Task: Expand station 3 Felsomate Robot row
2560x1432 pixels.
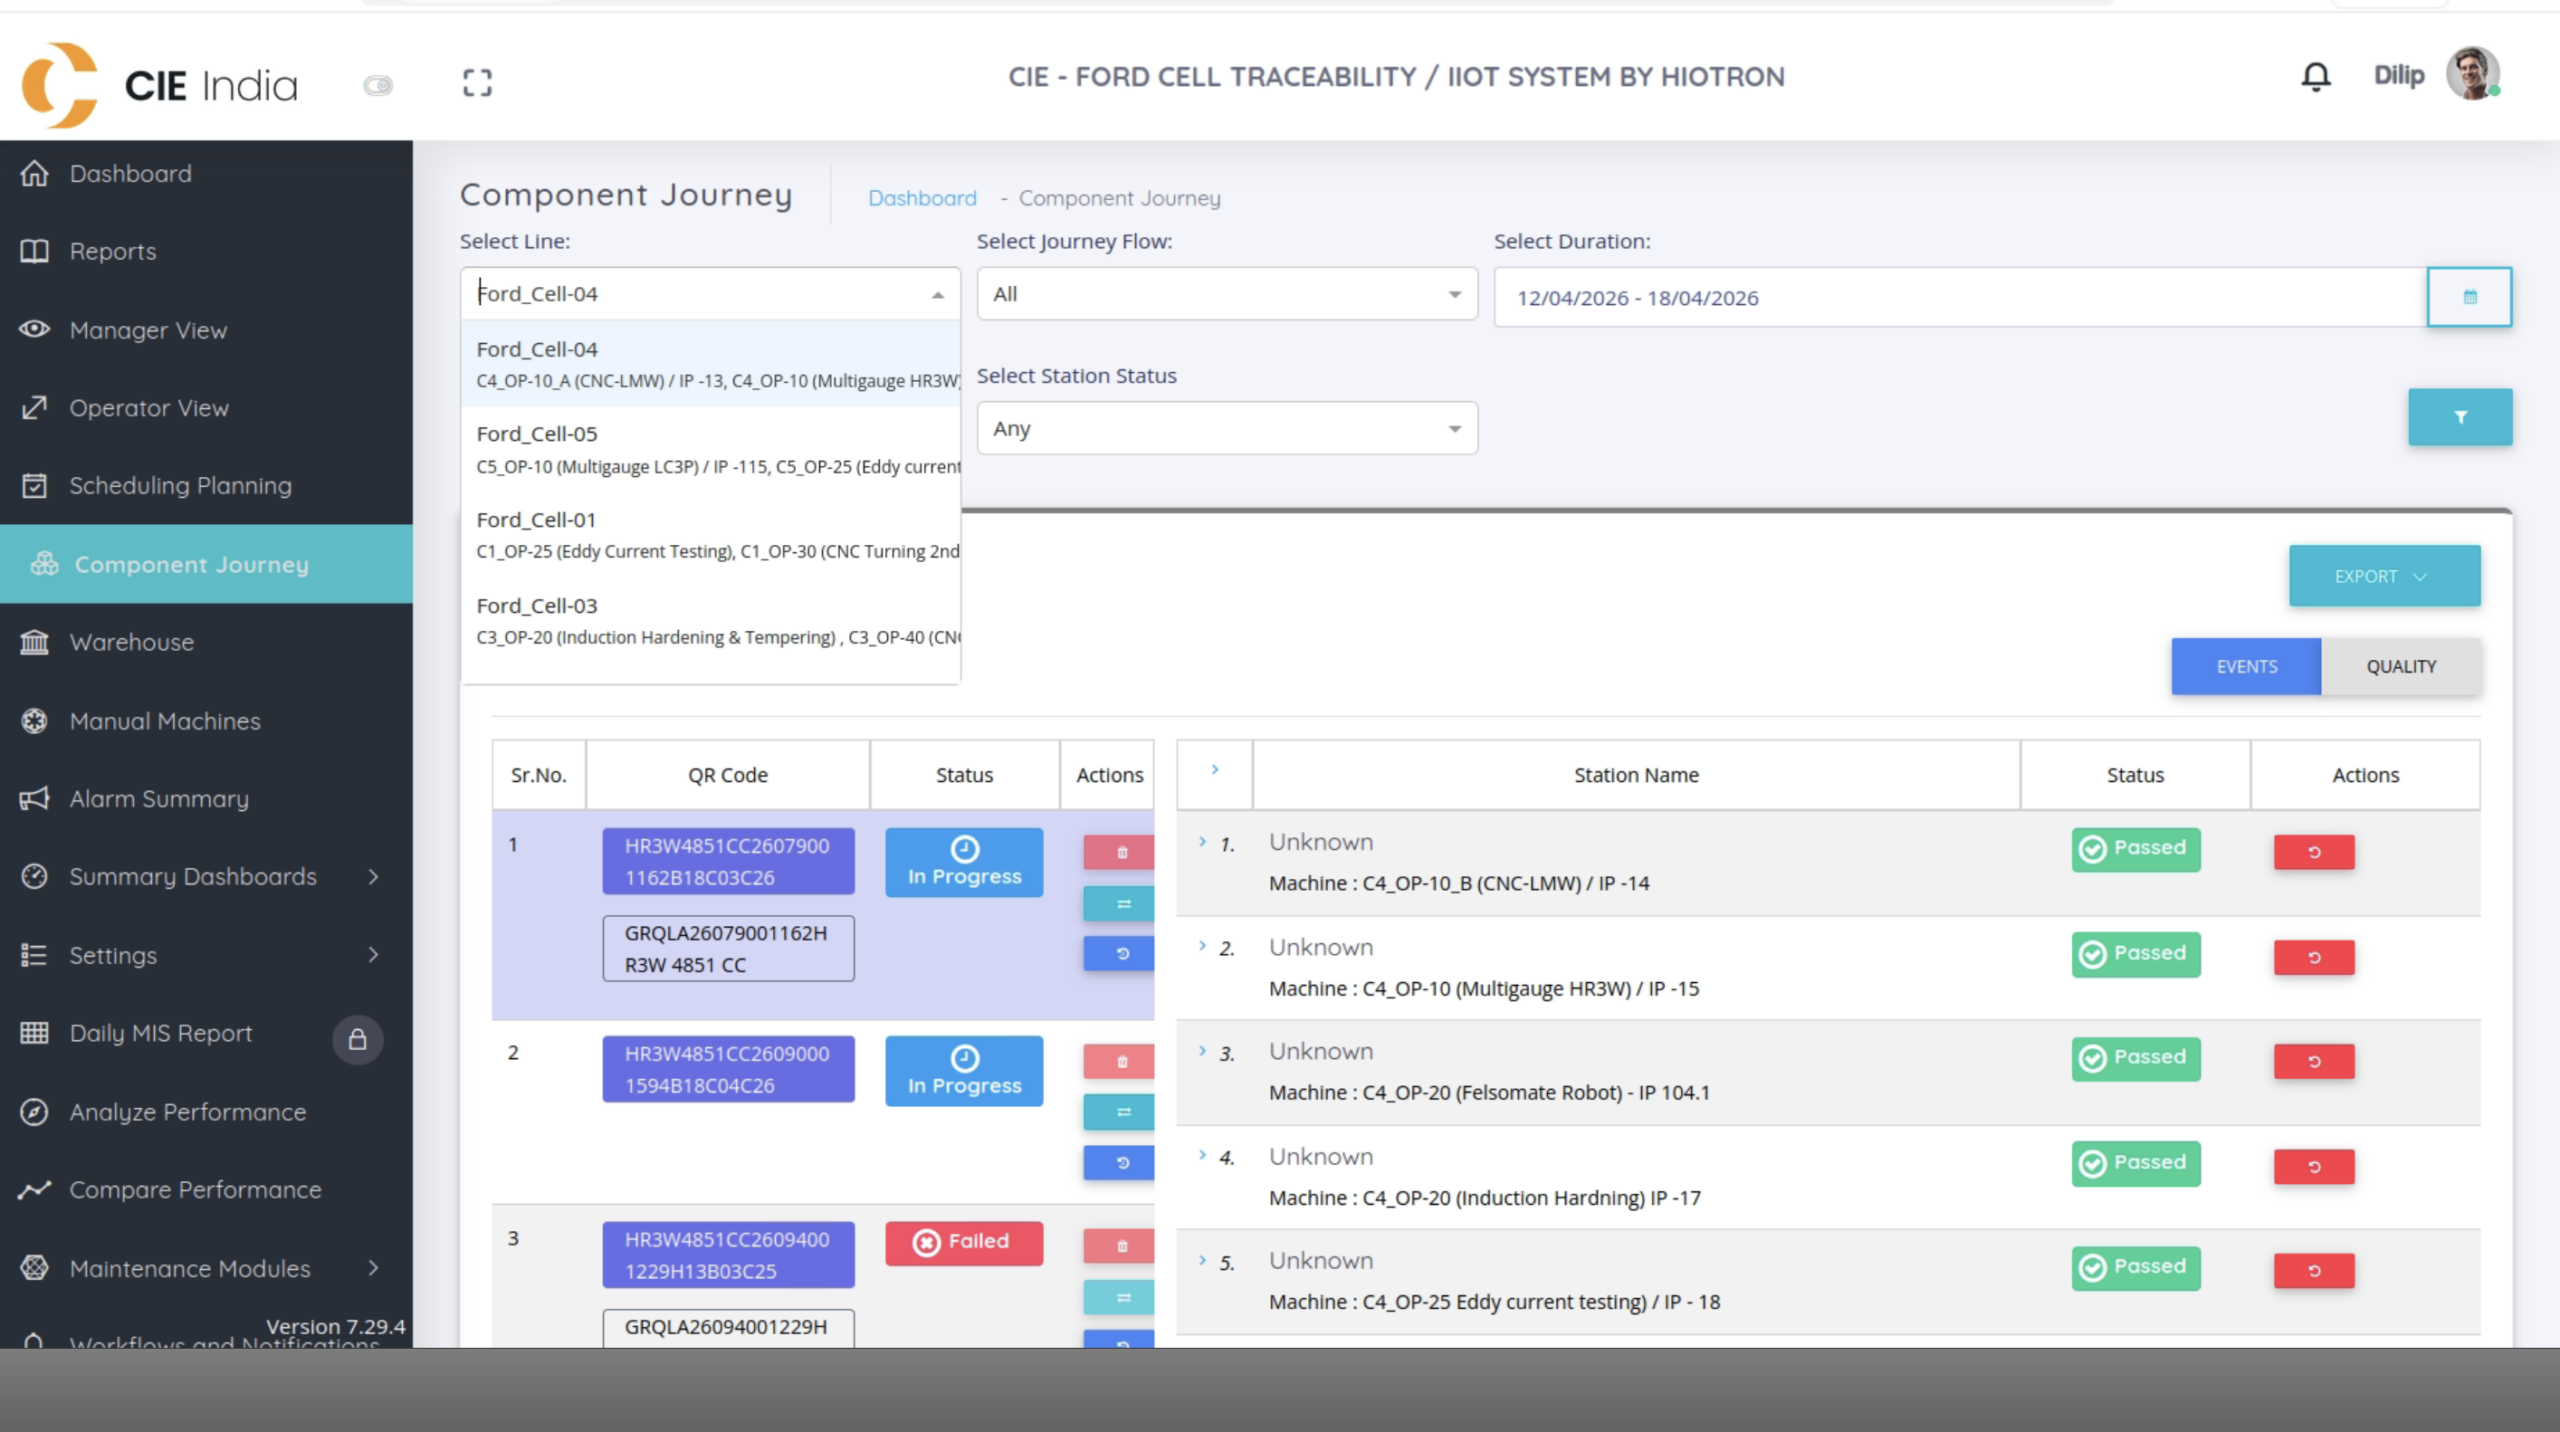Action: coord(1202,1051)
